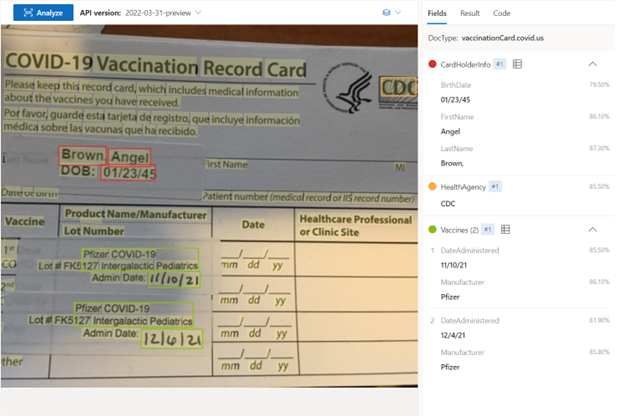
Task: Open the layers icon dropdown above document
Action: pyautogui.click(x=392, y=13)
